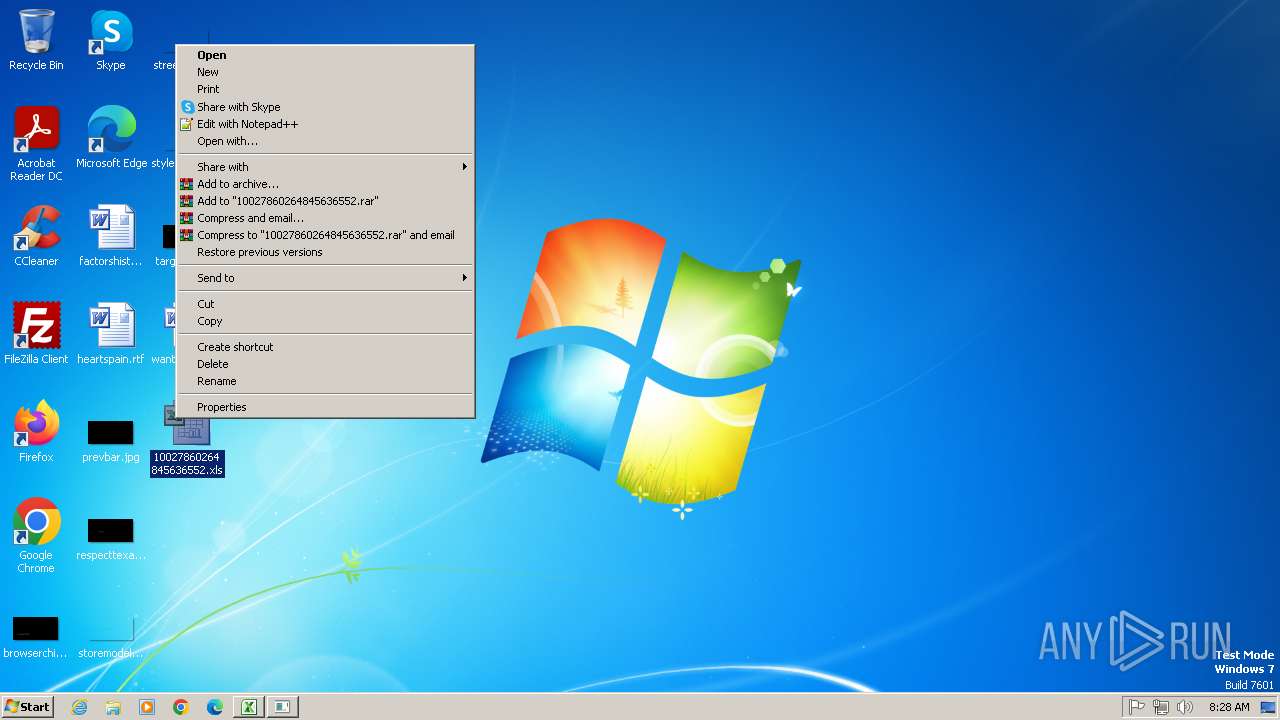The width and height of the screenshot is (1280, 720).
Task: Choose New in the context menu
Action: click(325, 72)
